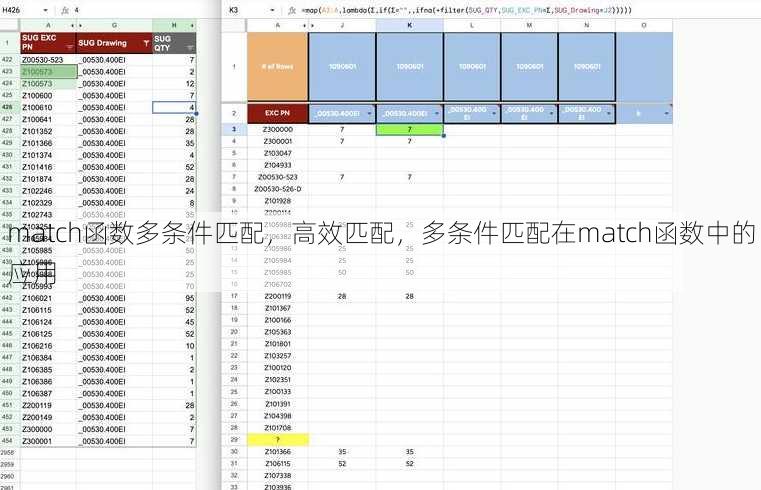
Task: Click the red 'EXC PN' header cell
Action: 278,113
